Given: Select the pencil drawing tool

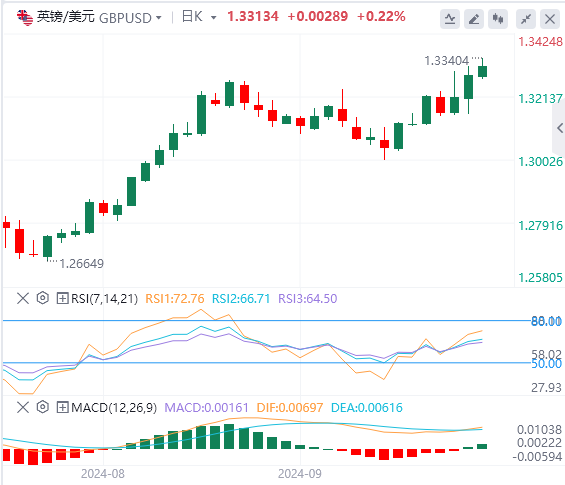Looking at the screenshot, I should [474, 19].
